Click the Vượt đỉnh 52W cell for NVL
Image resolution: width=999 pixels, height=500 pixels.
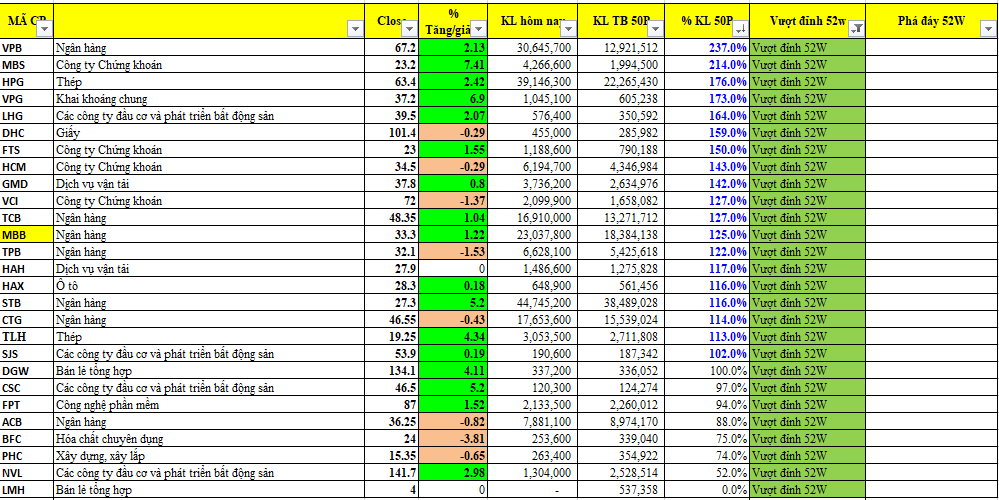(805, 472)
